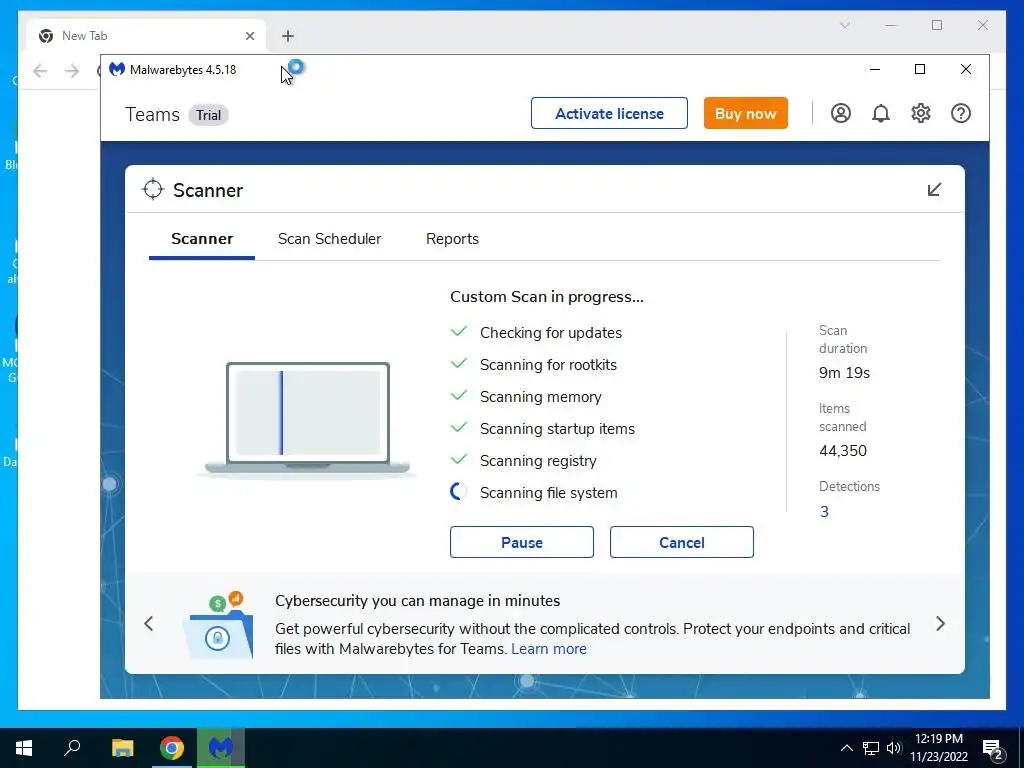Click the checkmark beside Scanning registry
Screen dimensions: 1024x768
point(459,459)
